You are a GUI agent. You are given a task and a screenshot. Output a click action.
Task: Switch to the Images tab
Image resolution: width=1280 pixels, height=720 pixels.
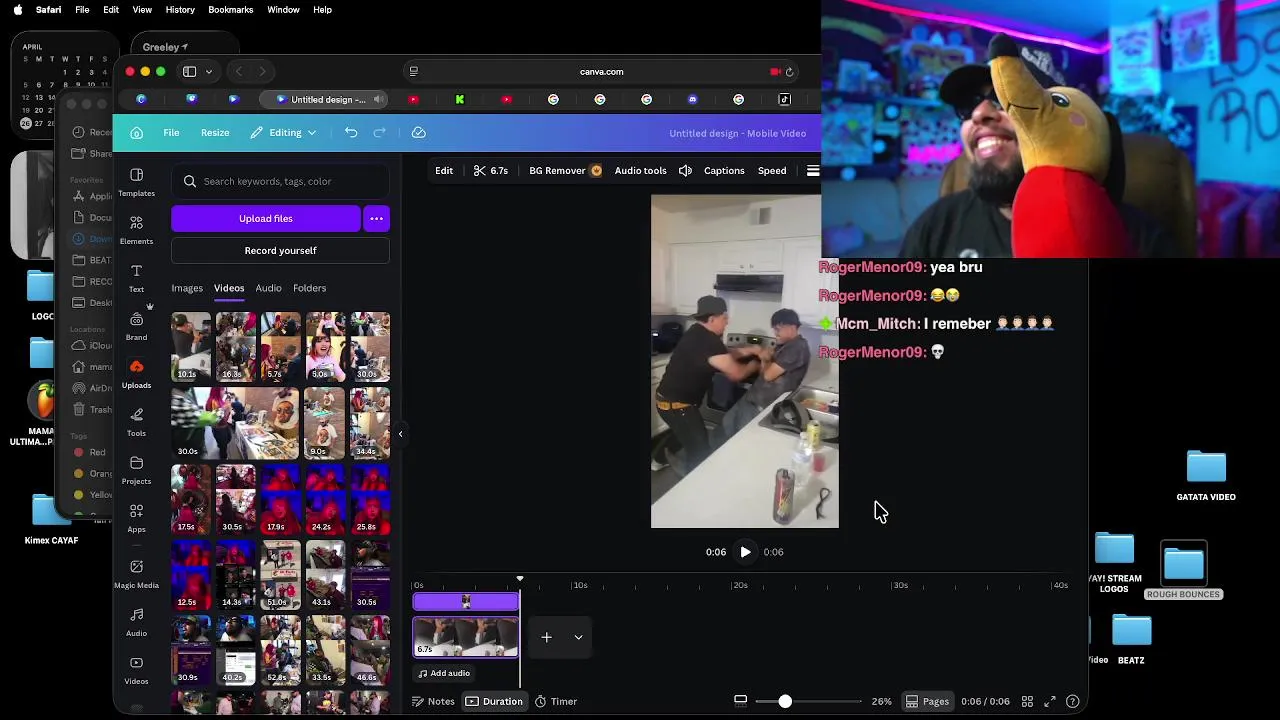(x=187, y=288)
